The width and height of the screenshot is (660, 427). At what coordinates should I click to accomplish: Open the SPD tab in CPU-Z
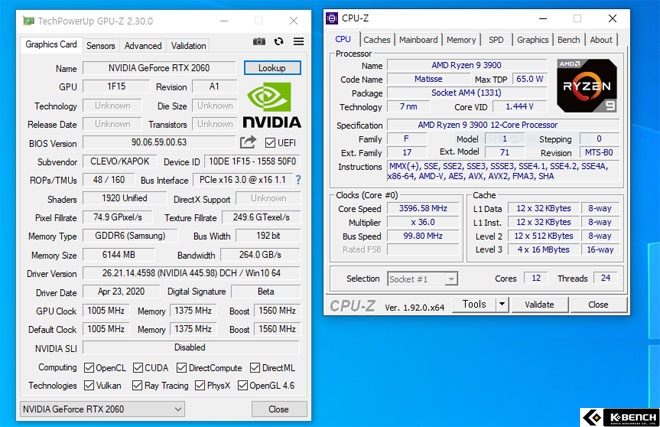[x=496, y=40]
